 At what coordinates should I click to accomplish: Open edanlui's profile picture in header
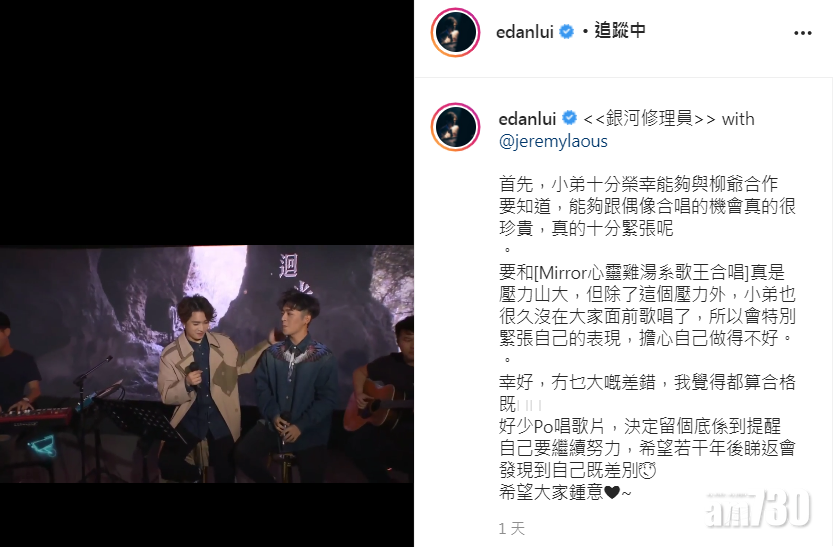455,32
